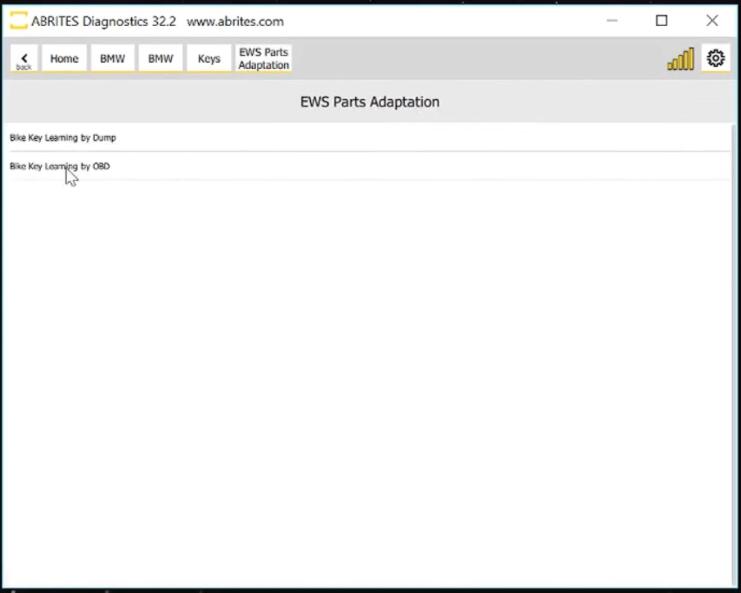741x593 pixels.
Task: Minimize the ABRITES Diagnostics window
Action: [x=612, y=21]
